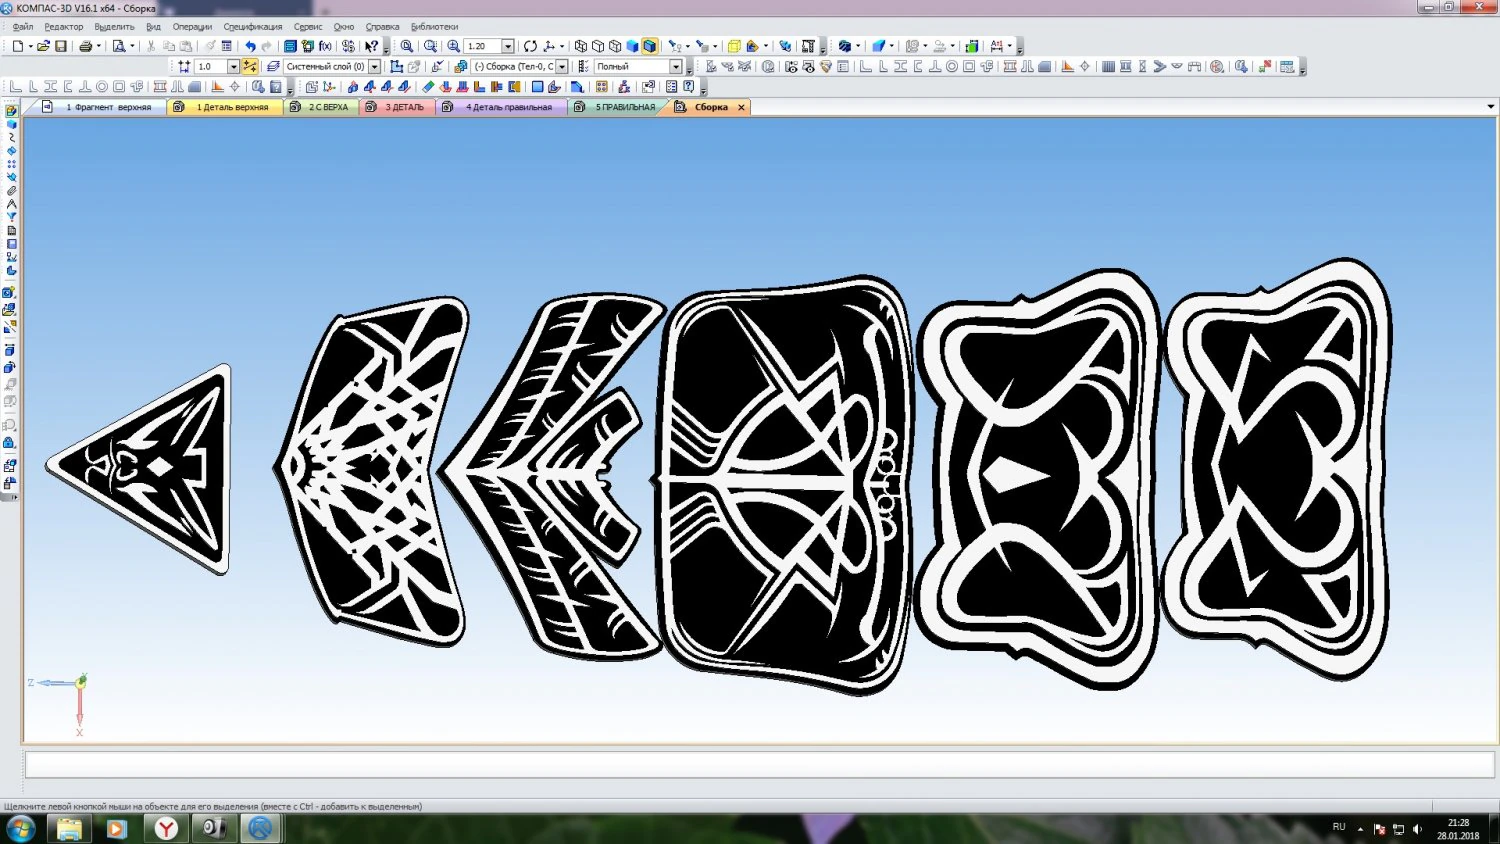Undo the last action
Screen dimensions: 1500x844
coord(249,46)
